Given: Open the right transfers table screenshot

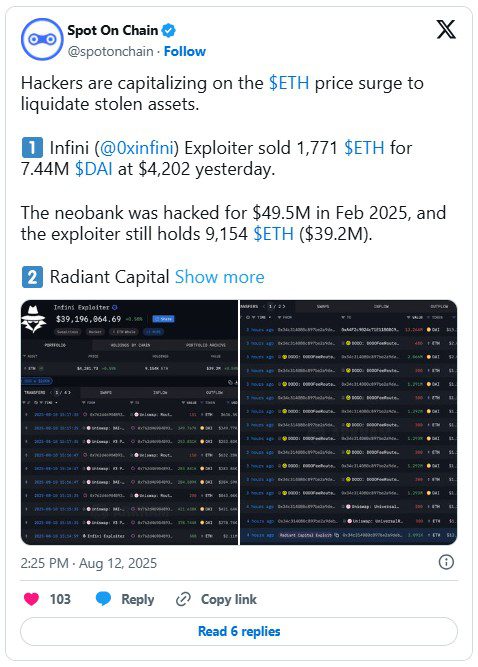Looking at the screenshot, I should 349,422.
